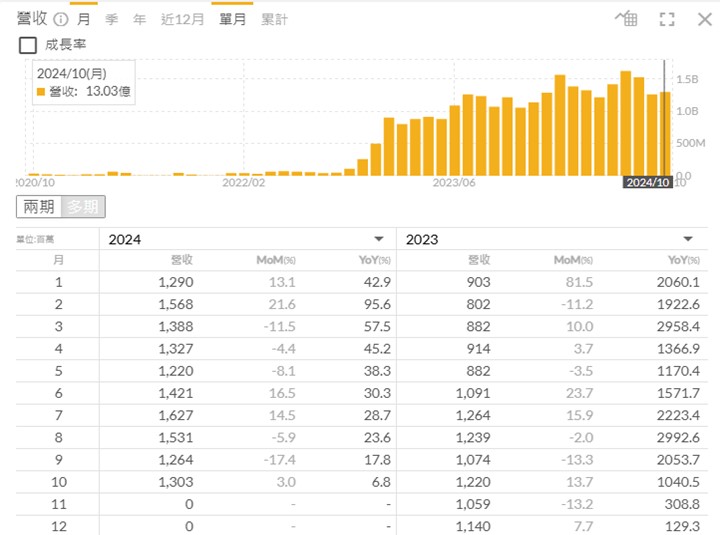The width and height of the screenshot is (720, 535).
Task: Click the 2023 YoY(%) column header
Action: tap(684, 260)
